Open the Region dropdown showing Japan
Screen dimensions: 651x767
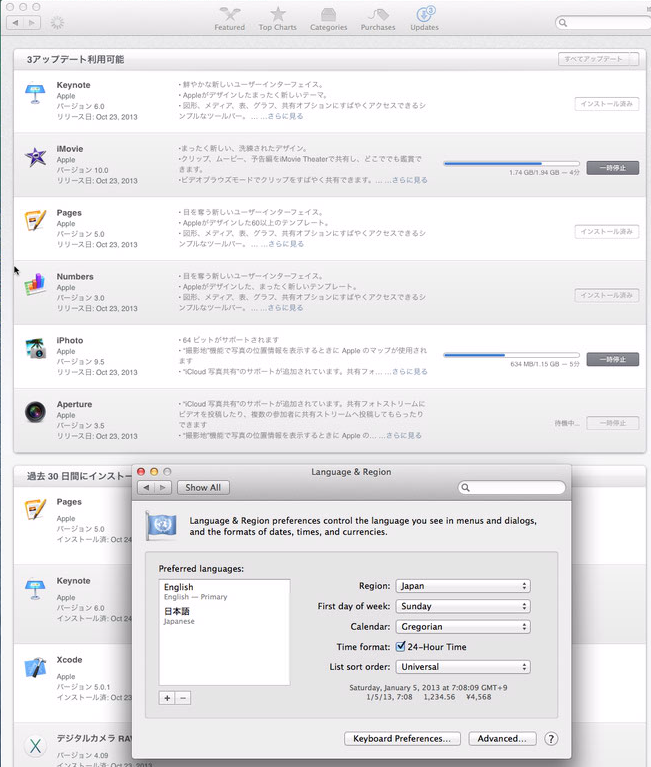pos(463,586)
